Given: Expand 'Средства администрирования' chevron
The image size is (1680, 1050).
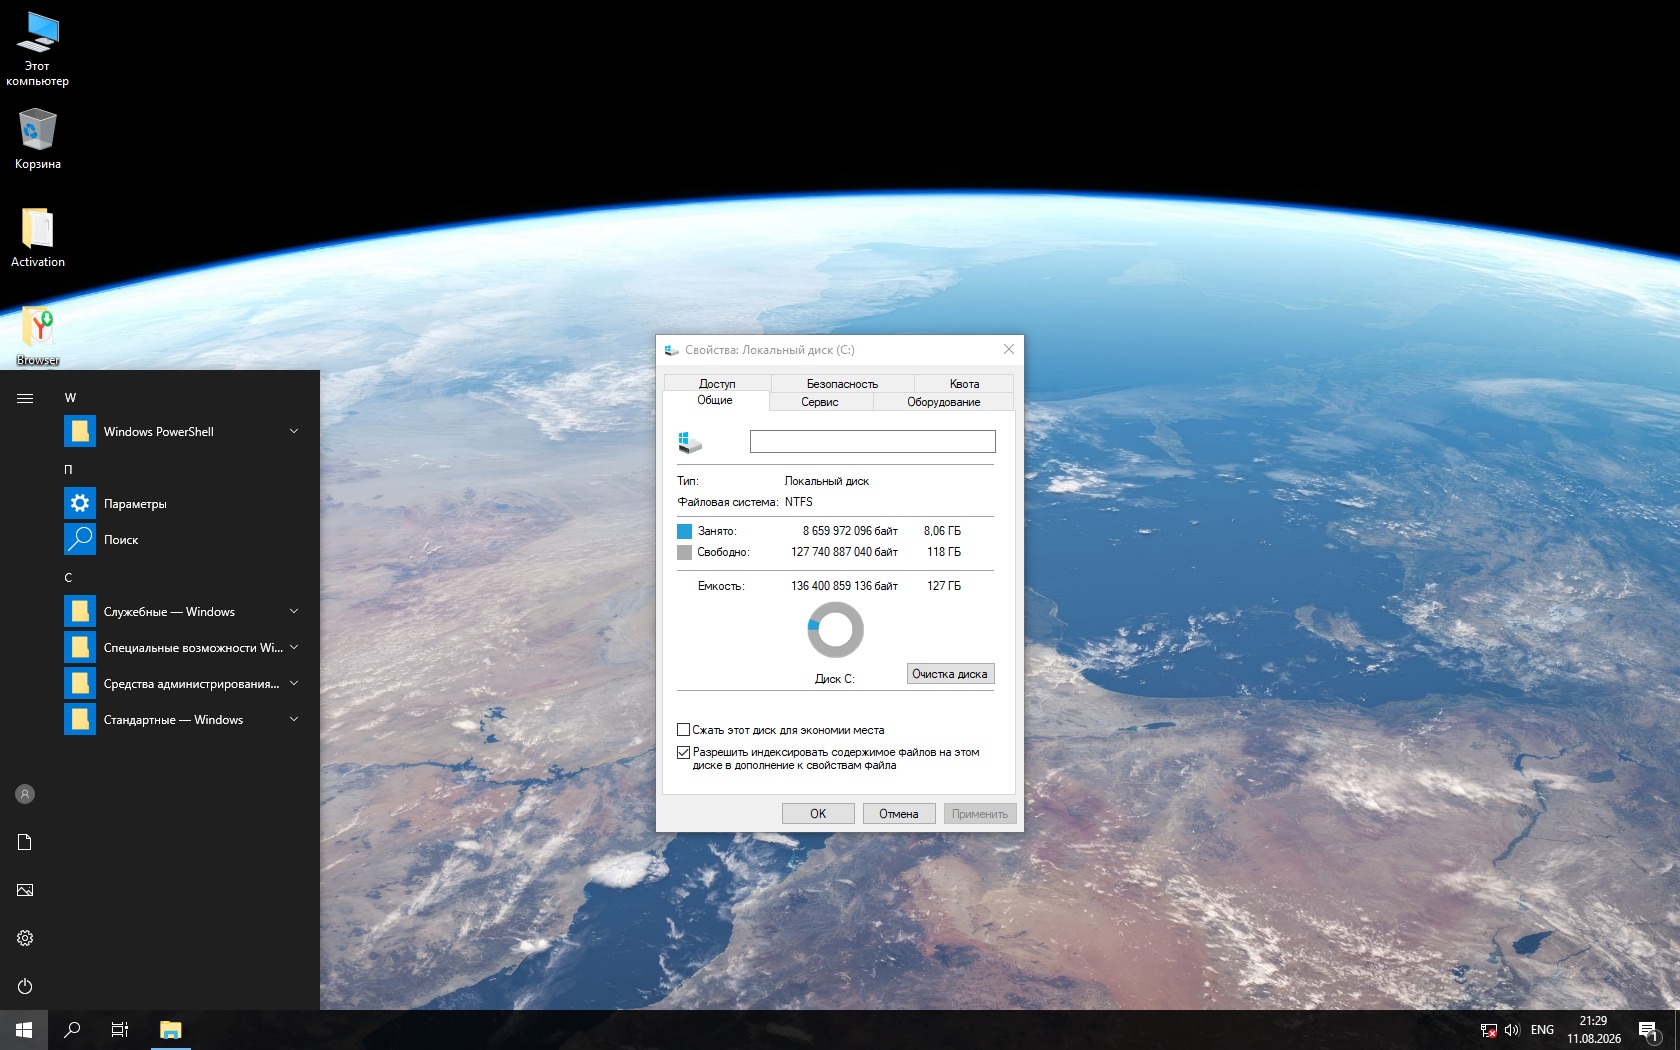Looking at the screenshot, I should (x=294, y=684).
